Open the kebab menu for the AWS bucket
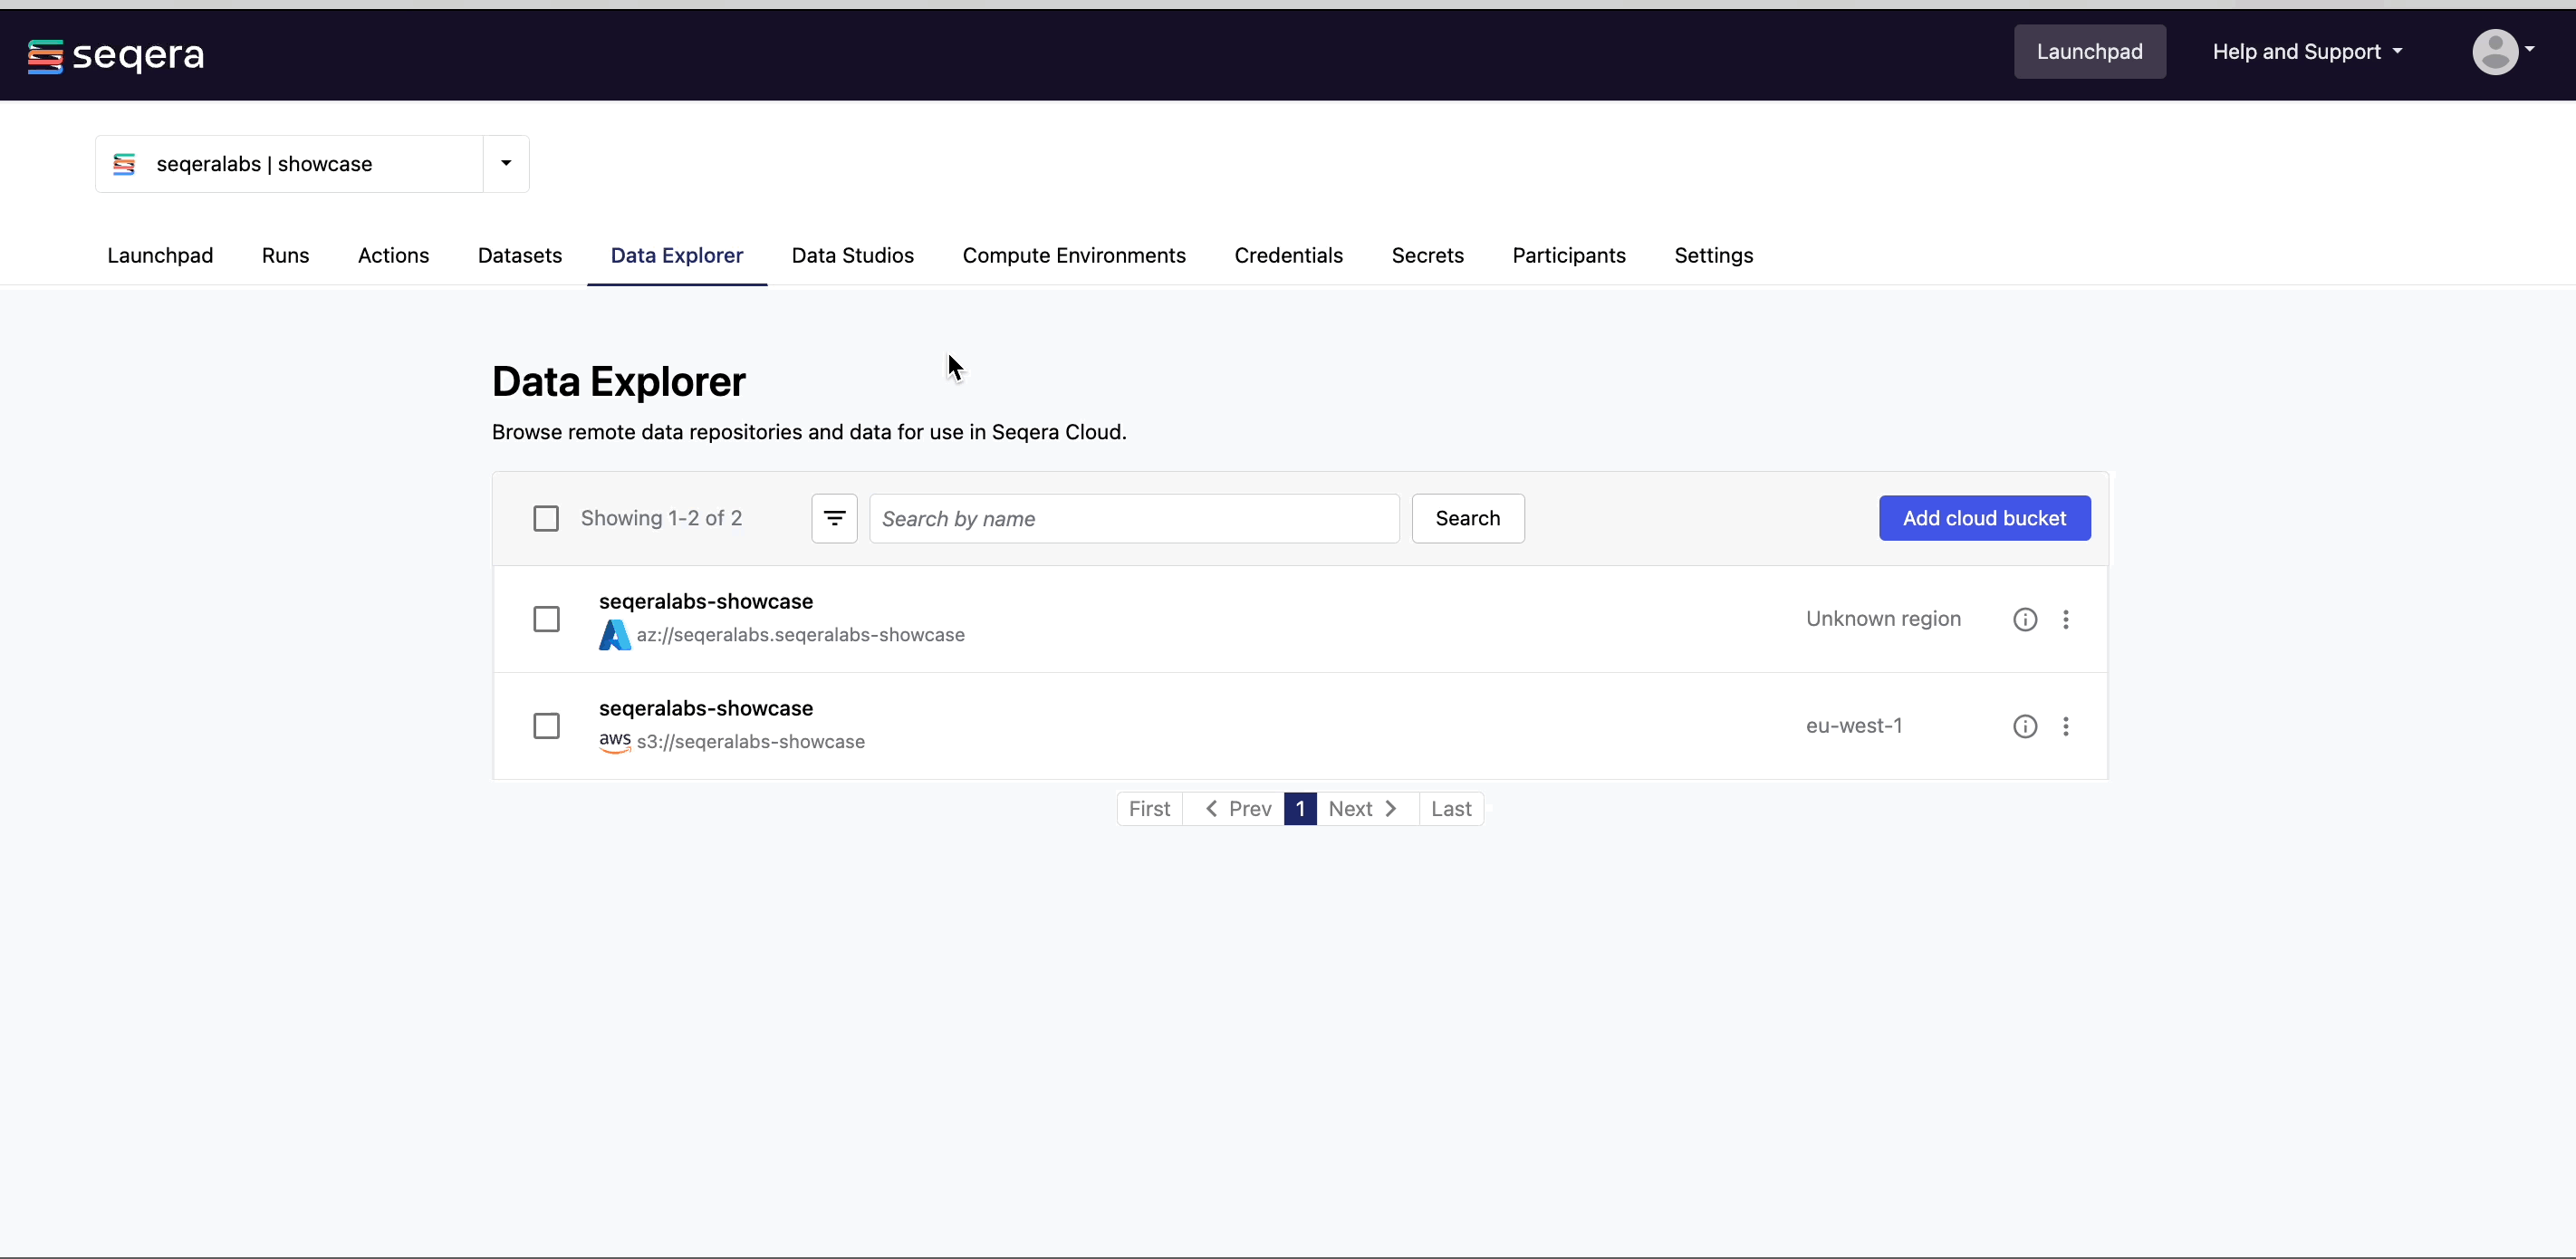Image resolution: width=2576 pixels, height=1259 pixels. pyautogui.click(x=2067, y=726)
